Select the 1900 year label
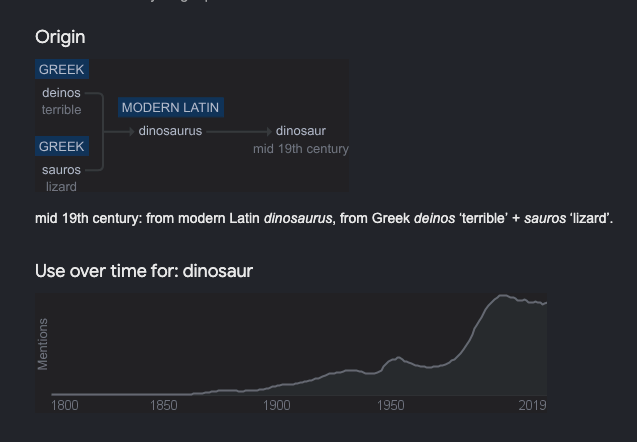Image resolution: width=637 pixels, height=442 pixels. [277, 405]
